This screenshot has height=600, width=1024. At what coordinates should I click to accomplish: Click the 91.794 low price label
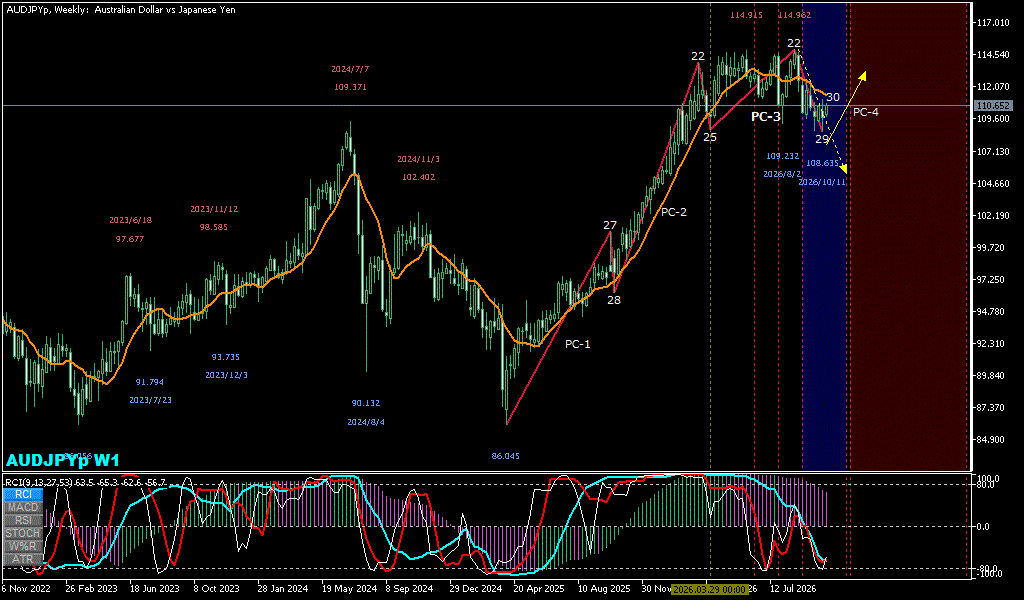point(150,382)
